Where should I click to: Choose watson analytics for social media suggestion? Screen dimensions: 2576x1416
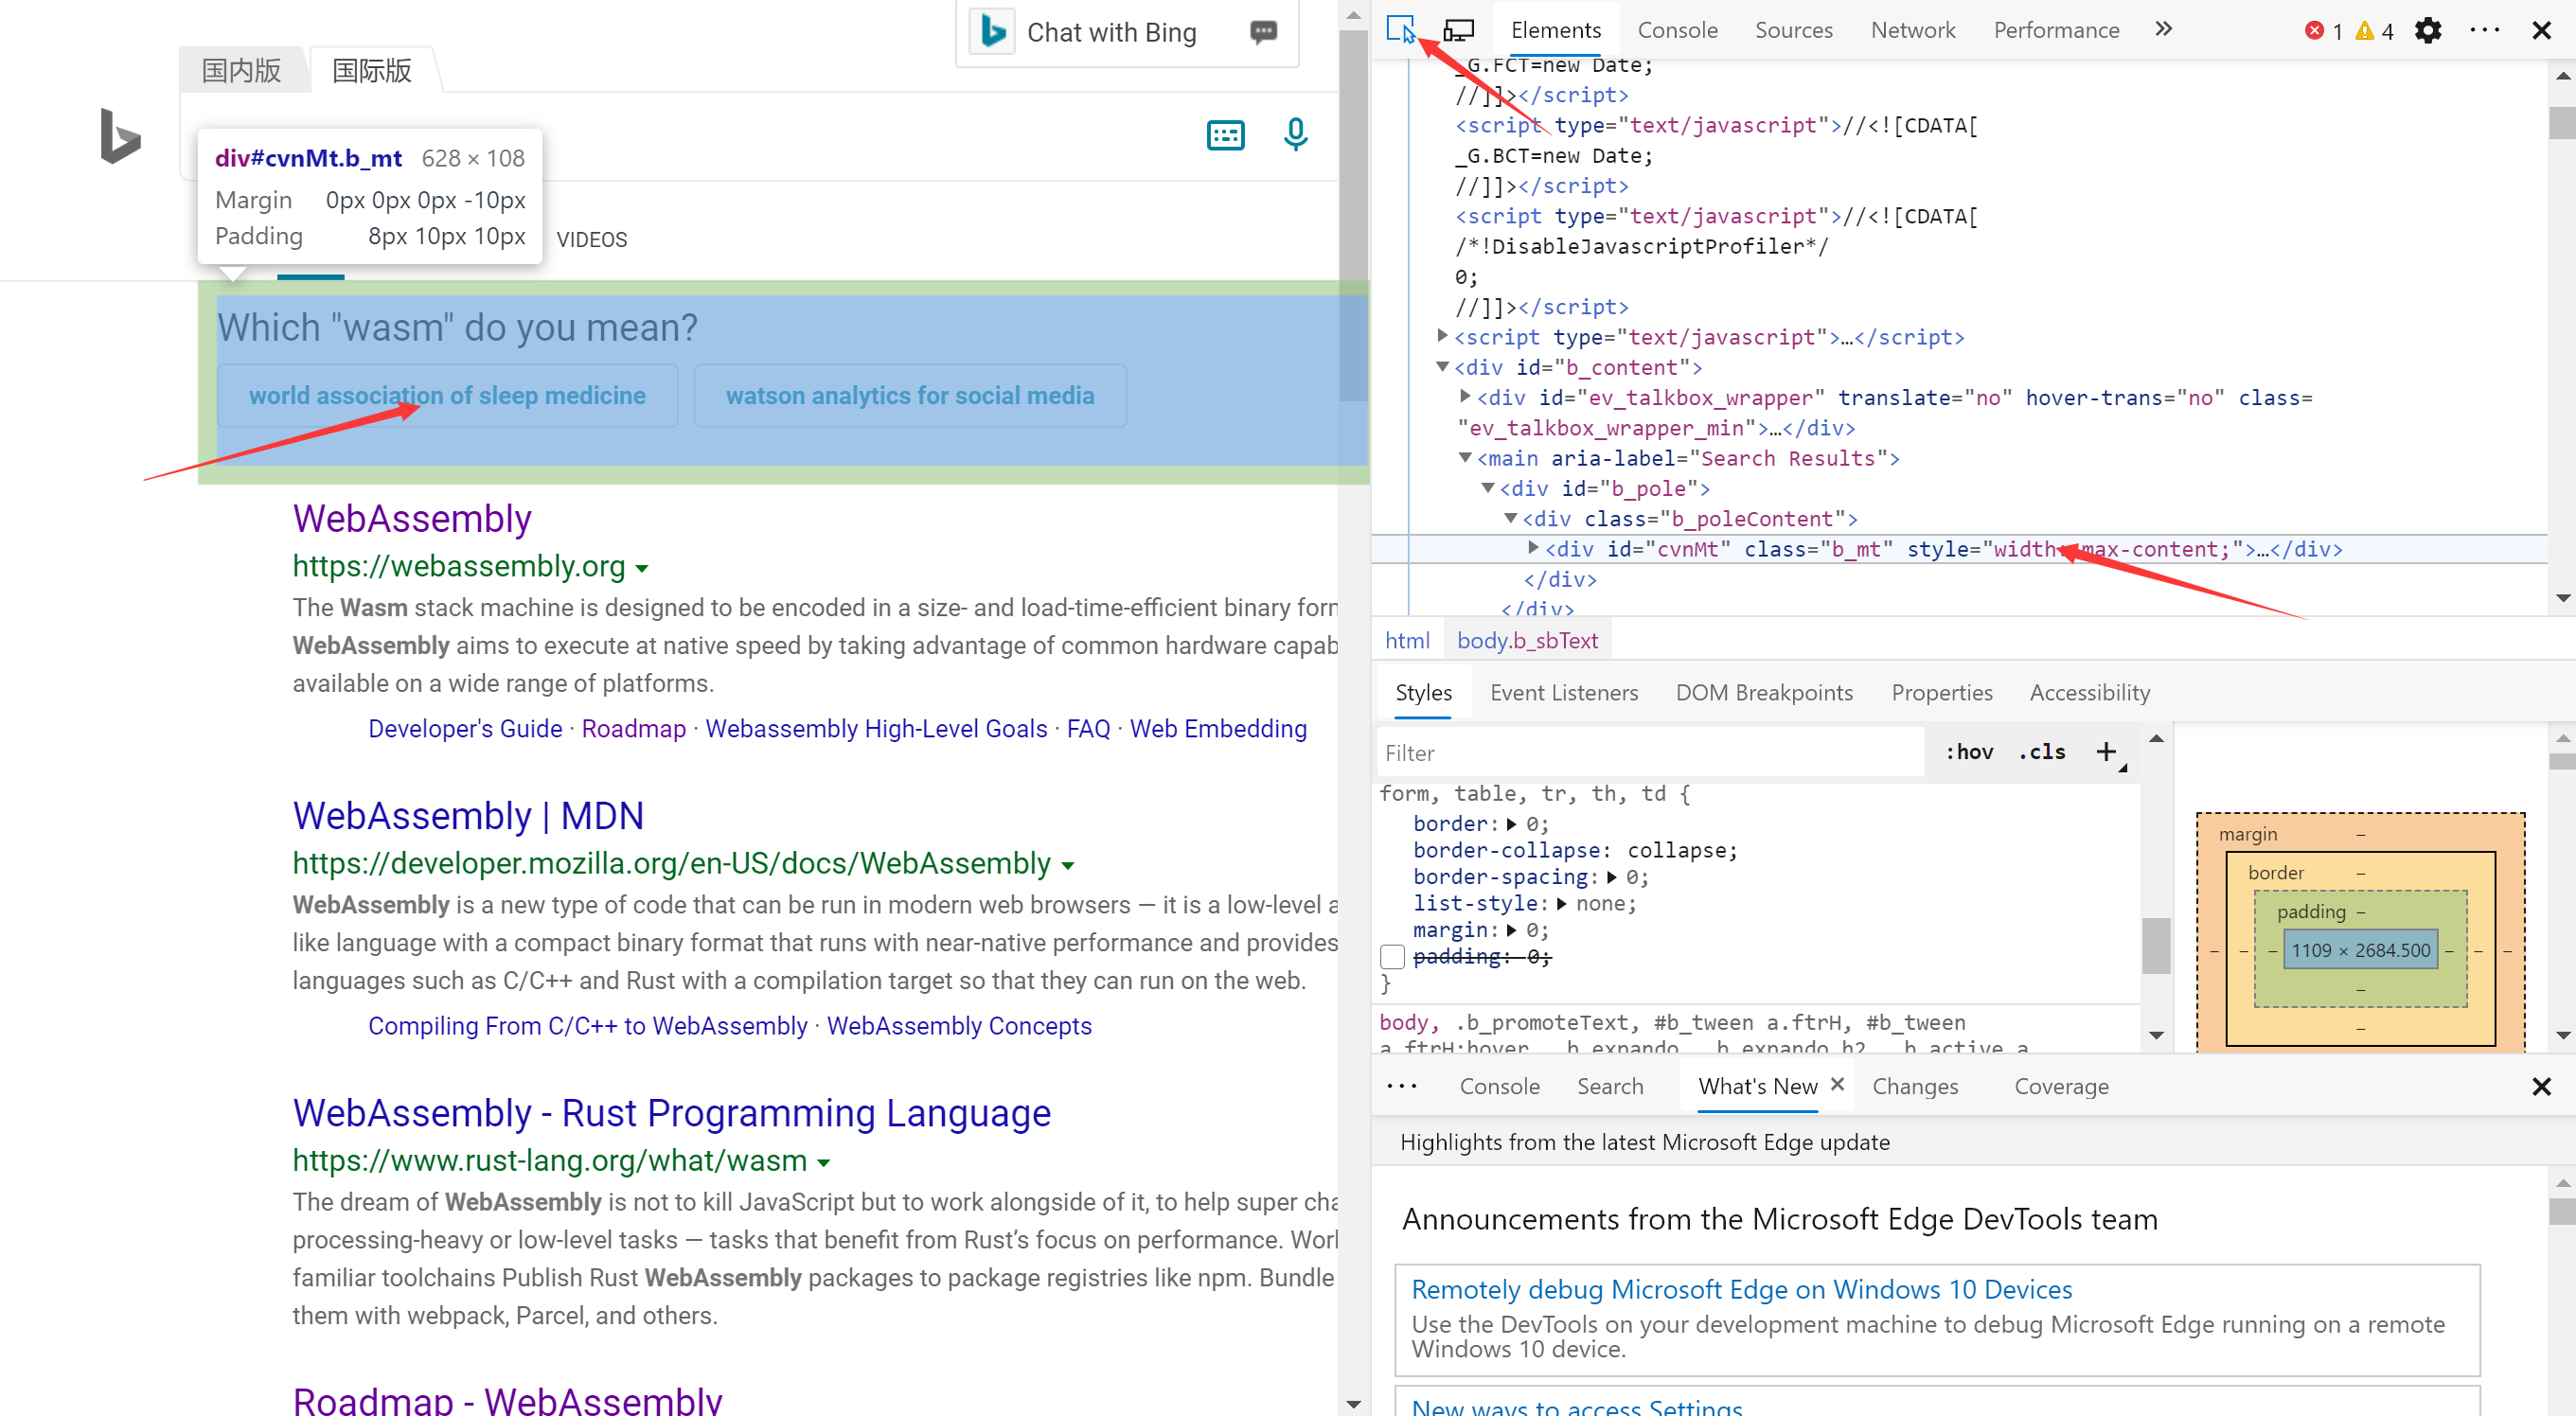(910, 395)
